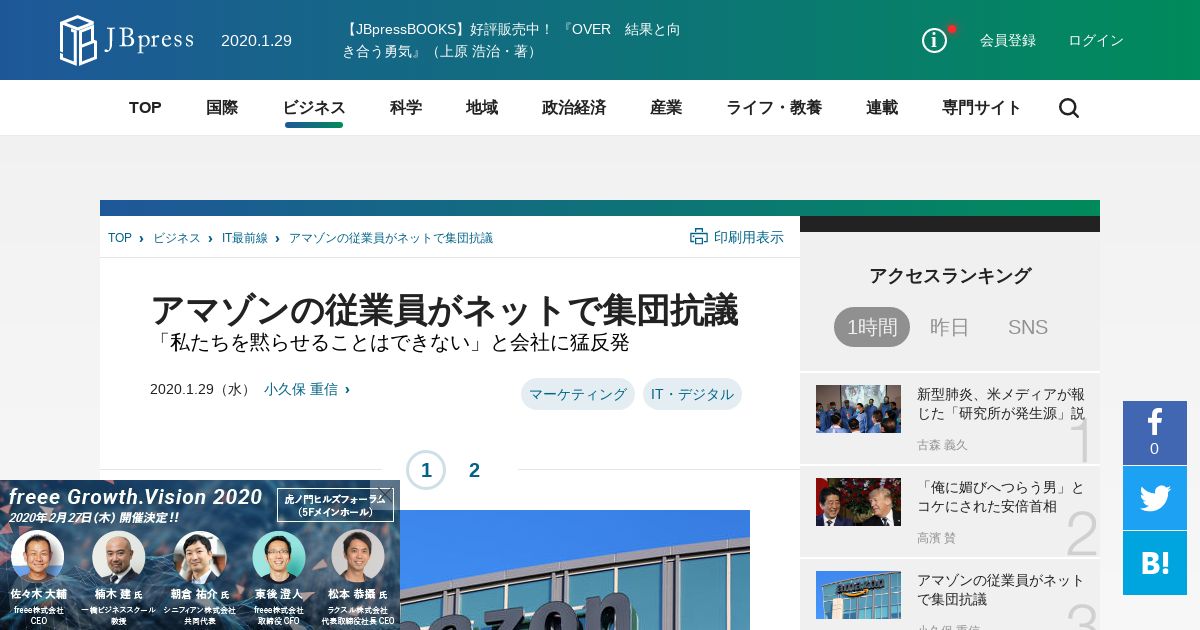This screenshot has width=1200, height=630.
Task: Open 印刷用表示 print view link
Action: point(749,237)
